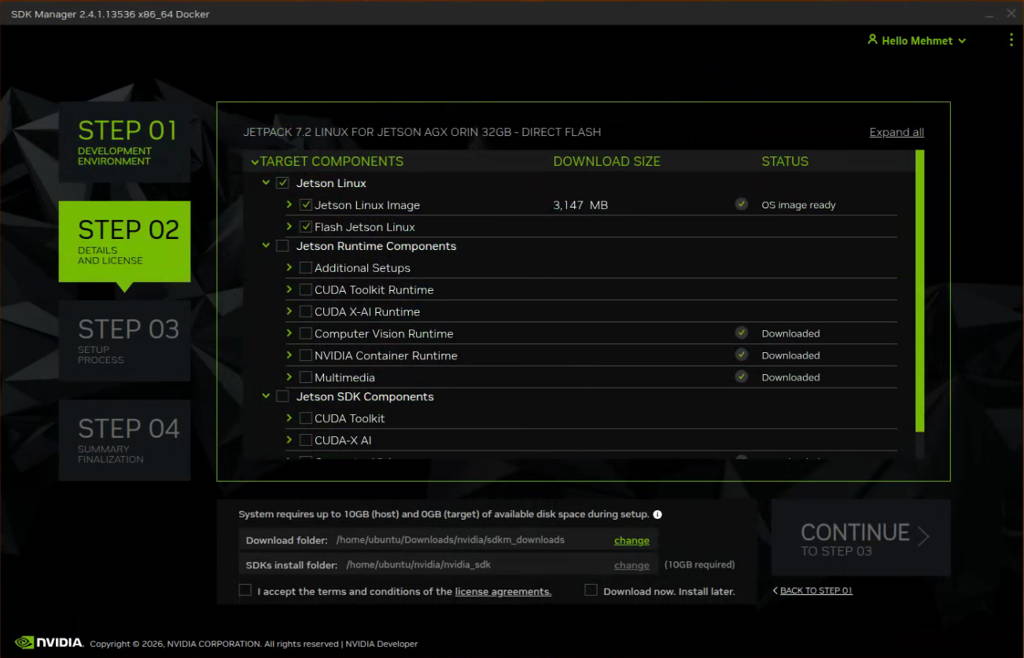Open the Hello Mehmet account dropdown
Screen dimensions: 1024x658
[917, 40]
